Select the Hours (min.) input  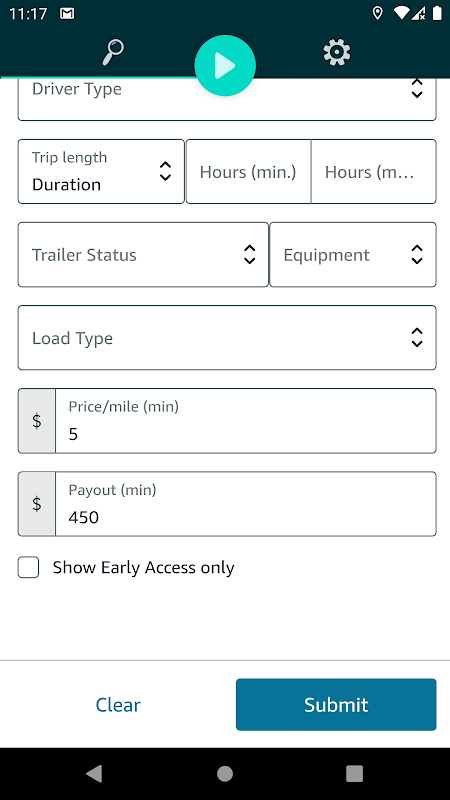pos(248,171)
